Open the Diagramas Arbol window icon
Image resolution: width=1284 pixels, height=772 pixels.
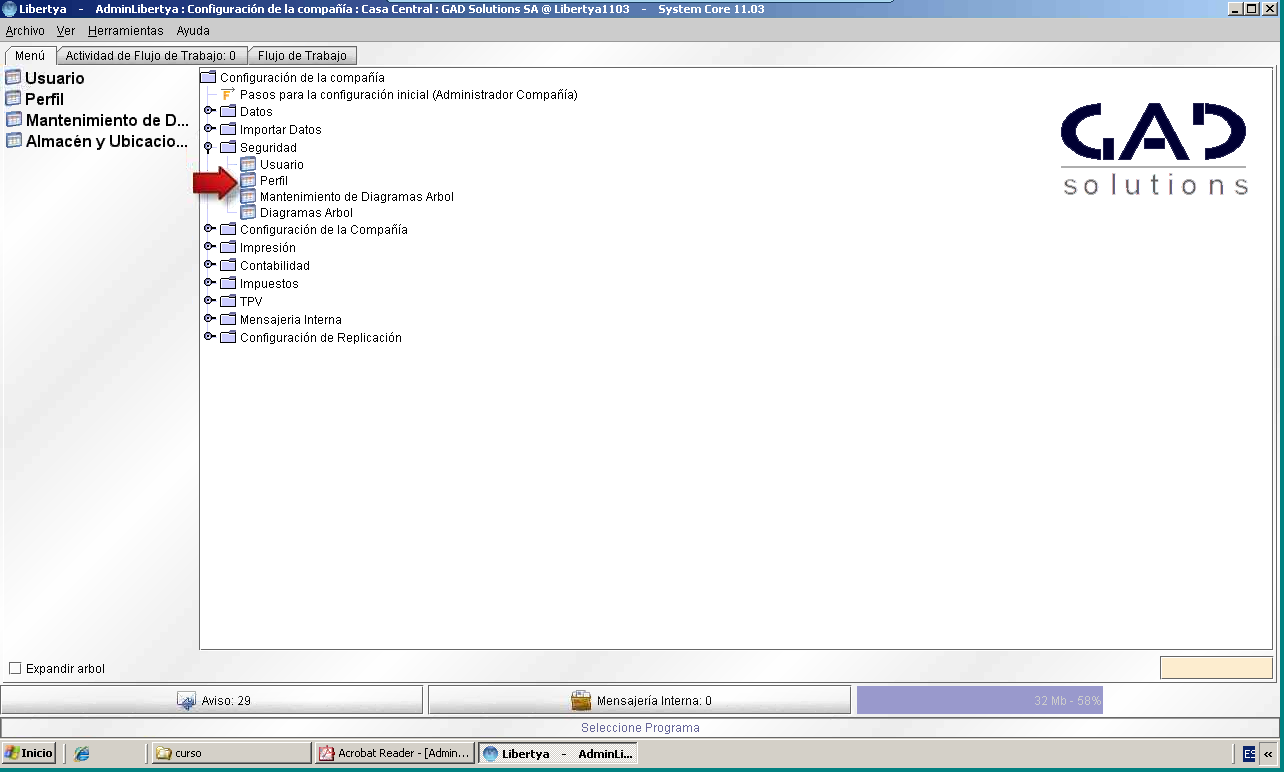click(x=248, y=212)
